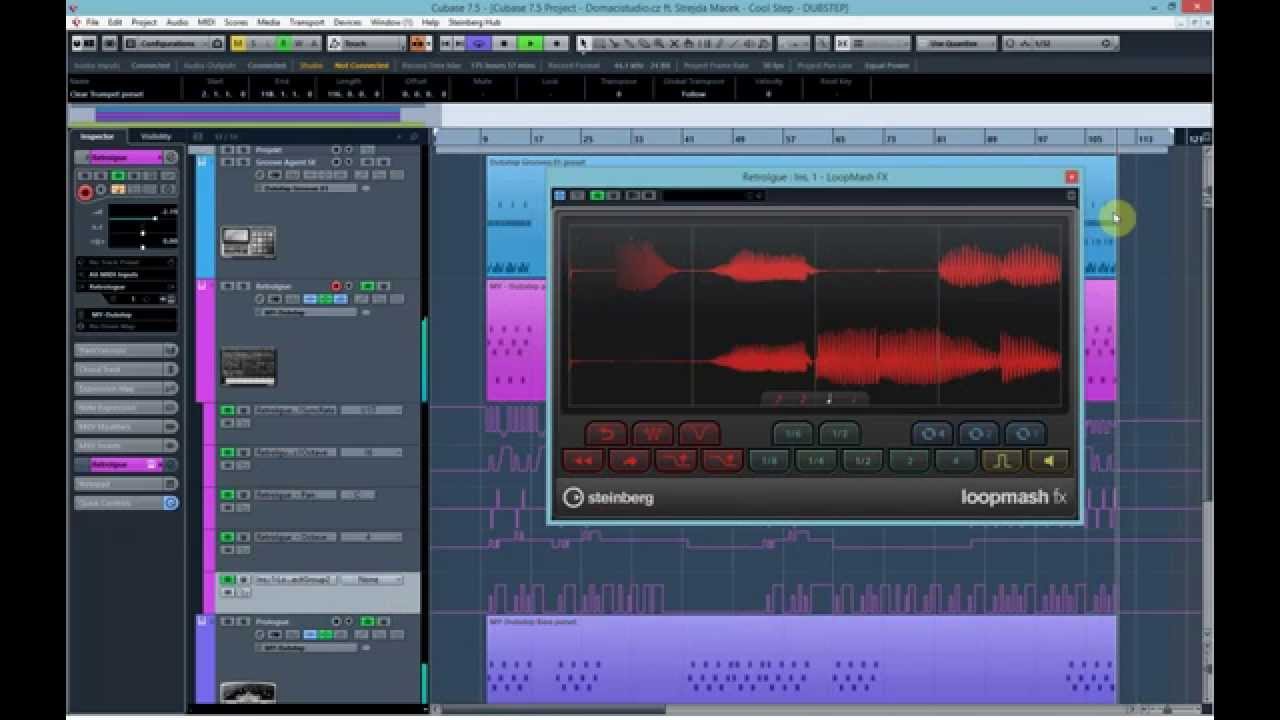Click LoopMash FX yellow staccato pulse button
Viewport: 1280px width, 720px height.
pyautogui.click(x=1002, y=461)
